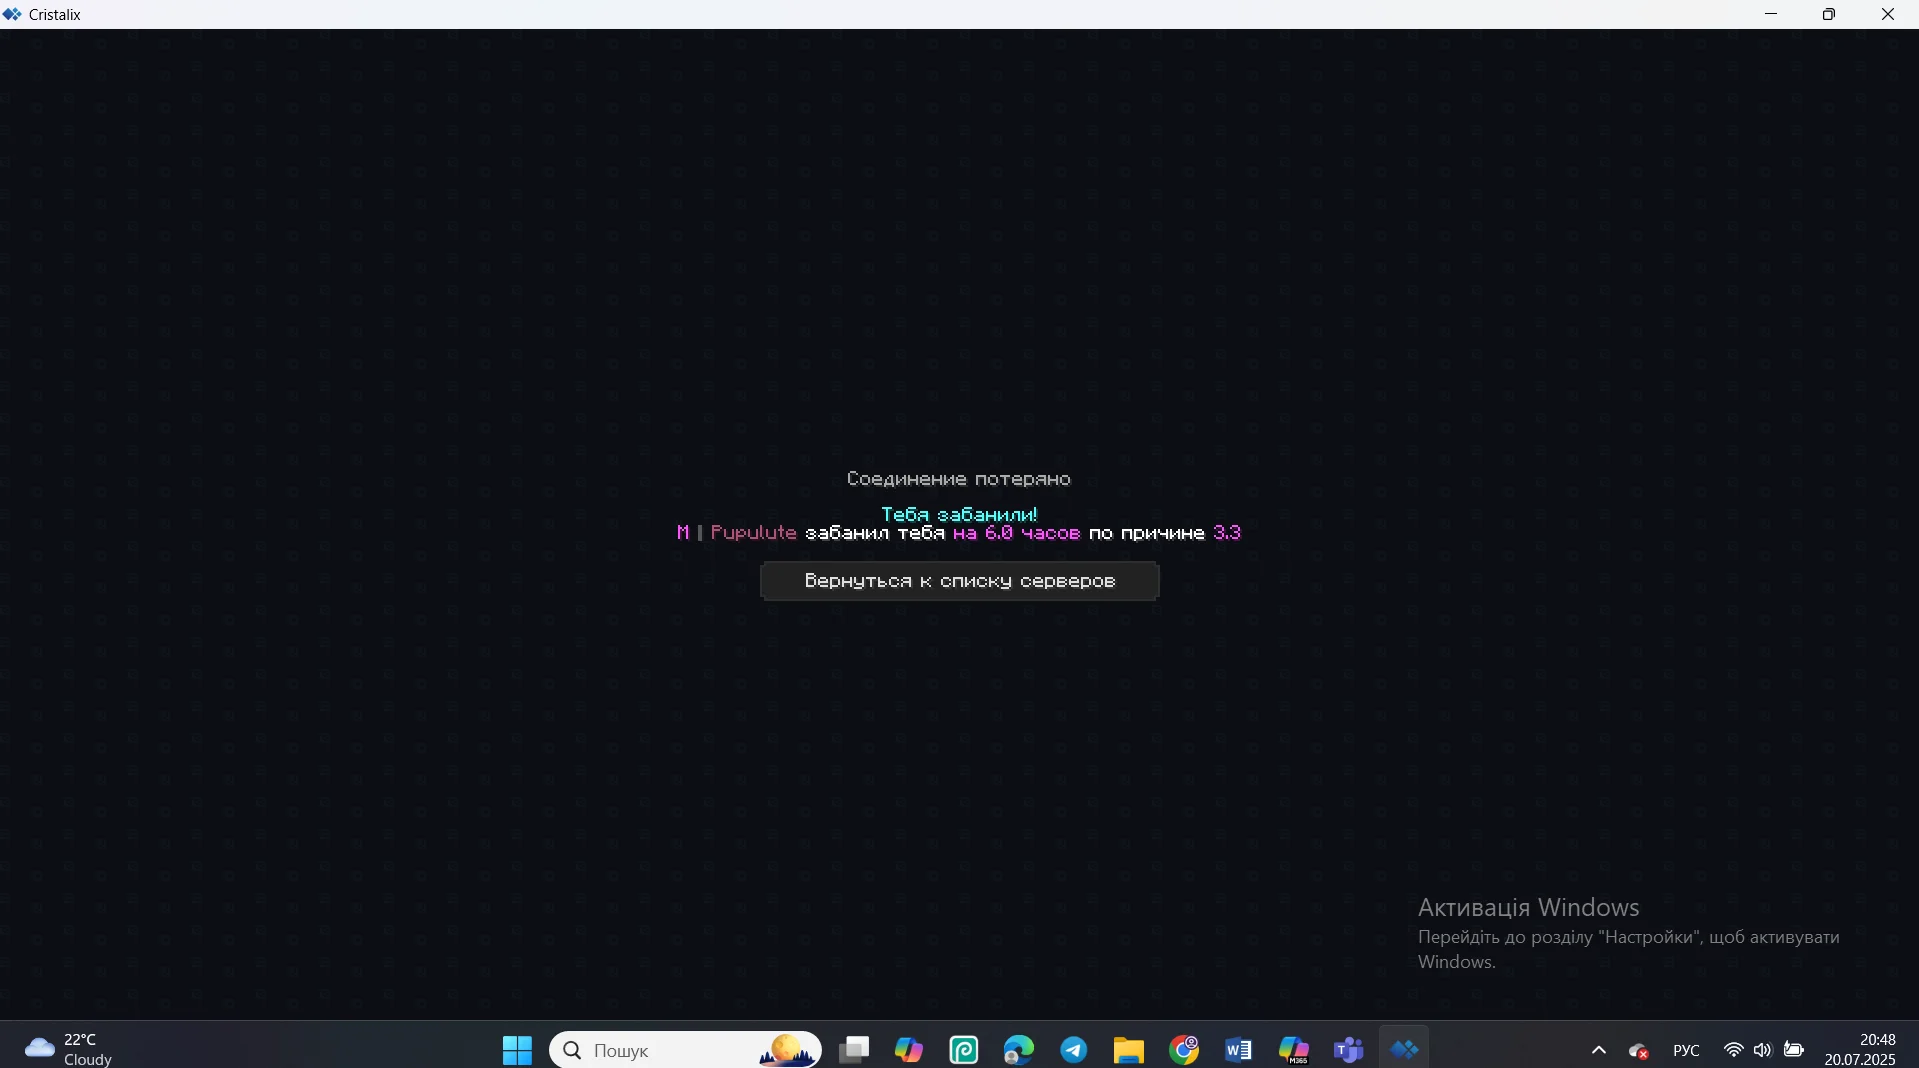This screenshot has height=1068, width=1919.
Task: Switch input language via РУС indicator
Action: [x=1686, y=1050]
